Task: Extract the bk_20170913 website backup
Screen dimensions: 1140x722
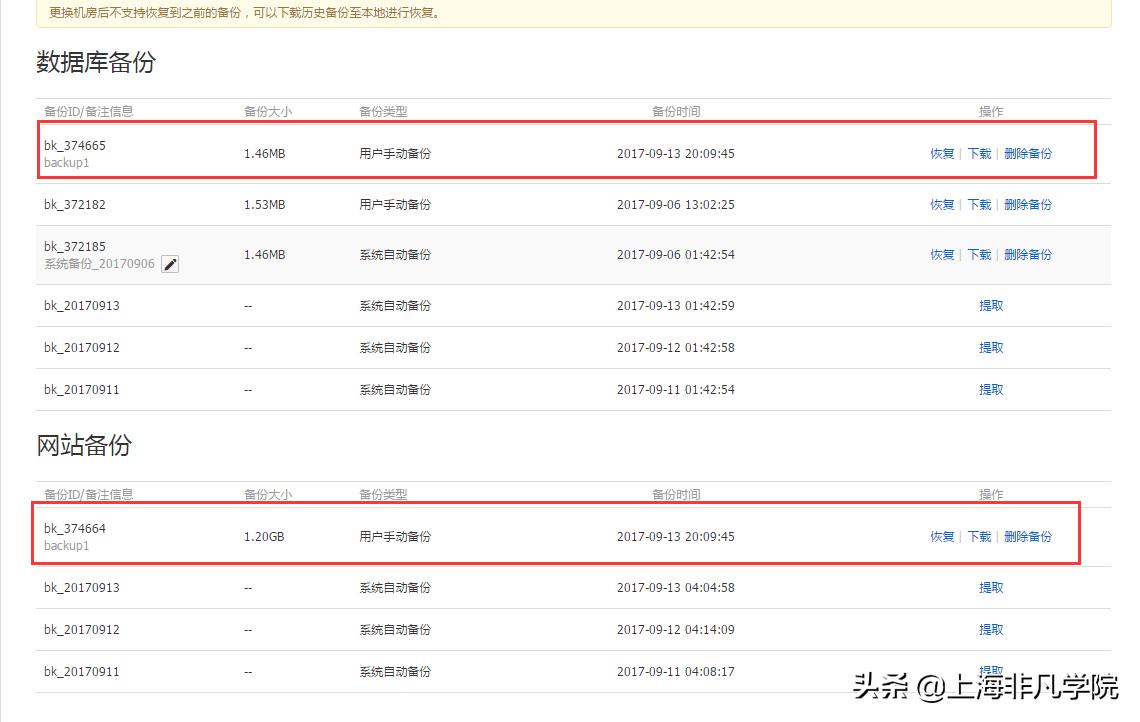Action: coord(990,587)
